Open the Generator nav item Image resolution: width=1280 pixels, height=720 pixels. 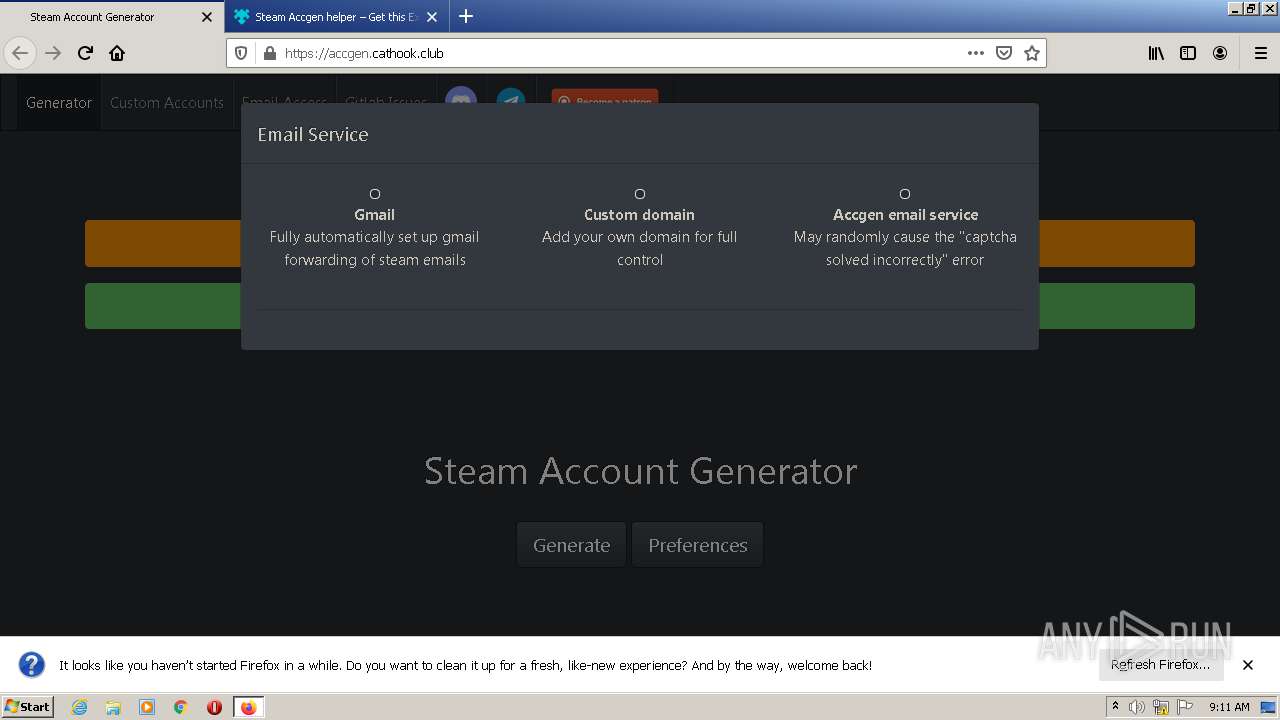[59, 102]
